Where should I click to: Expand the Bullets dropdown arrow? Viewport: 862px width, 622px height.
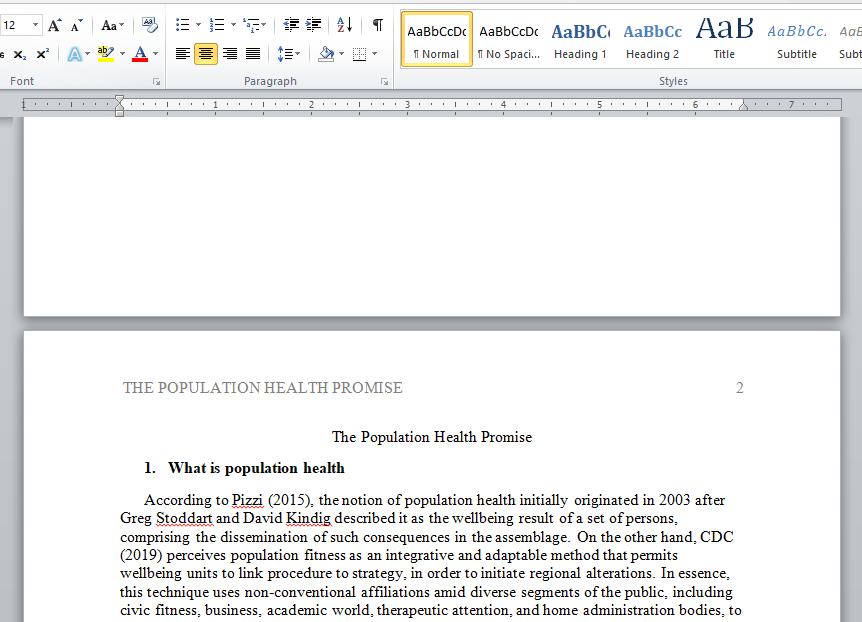198,25
